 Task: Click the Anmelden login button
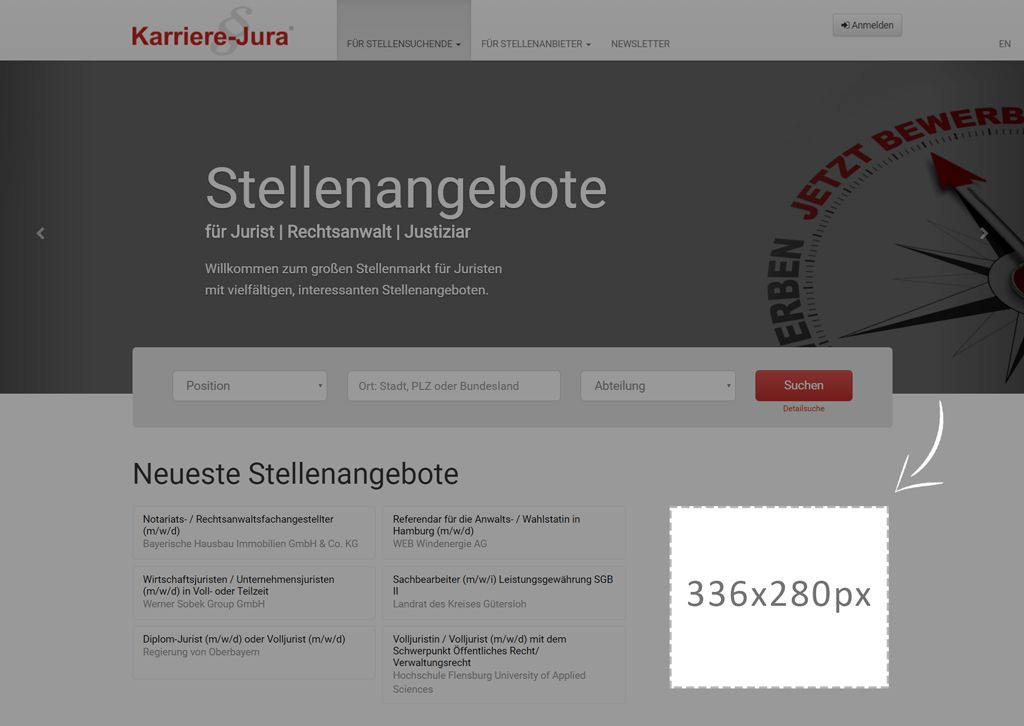point(867,25)
